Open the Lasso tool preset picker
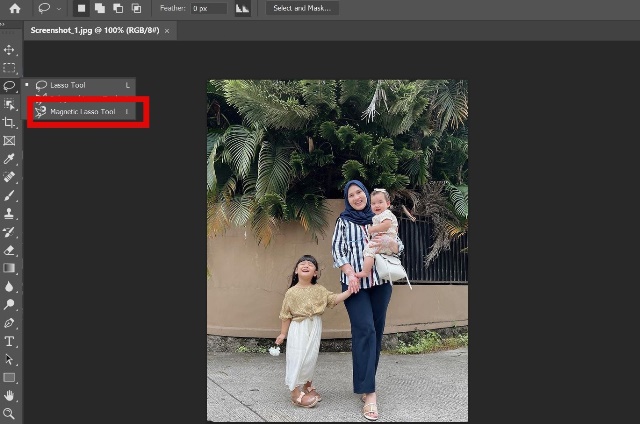 tap(49, 8)
